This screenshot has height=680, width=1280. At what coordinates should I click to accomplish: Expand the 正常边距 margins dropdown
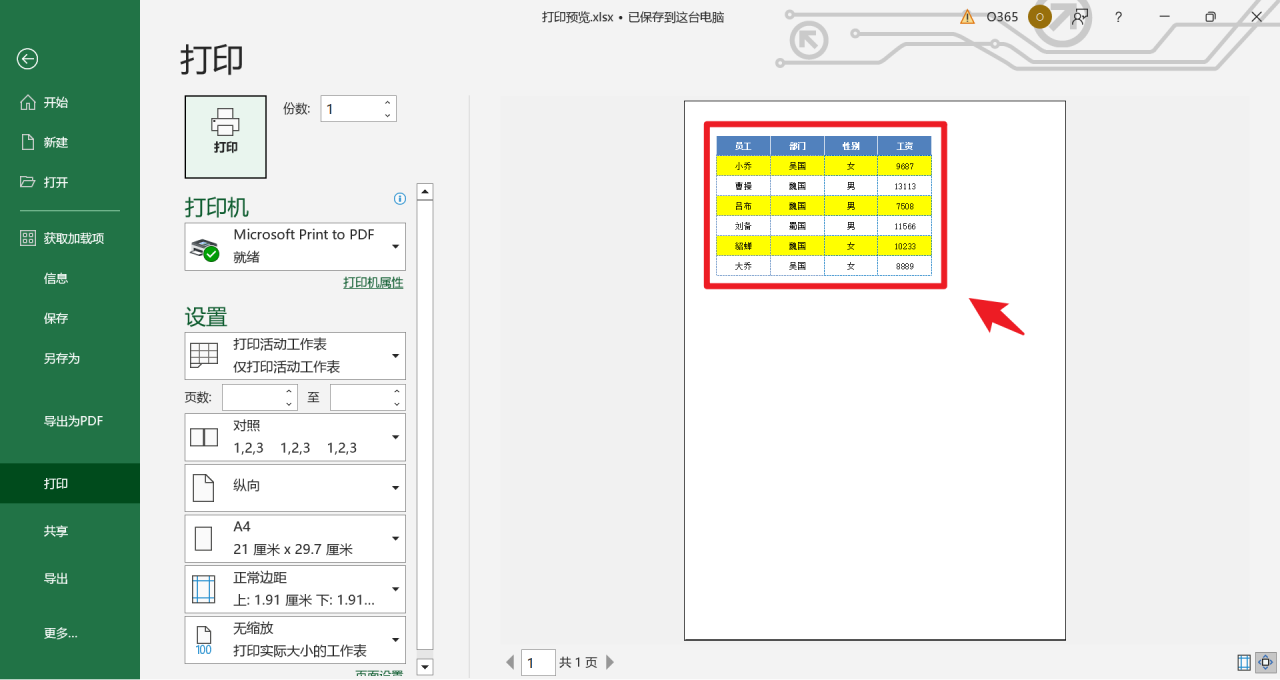[295, 590]
